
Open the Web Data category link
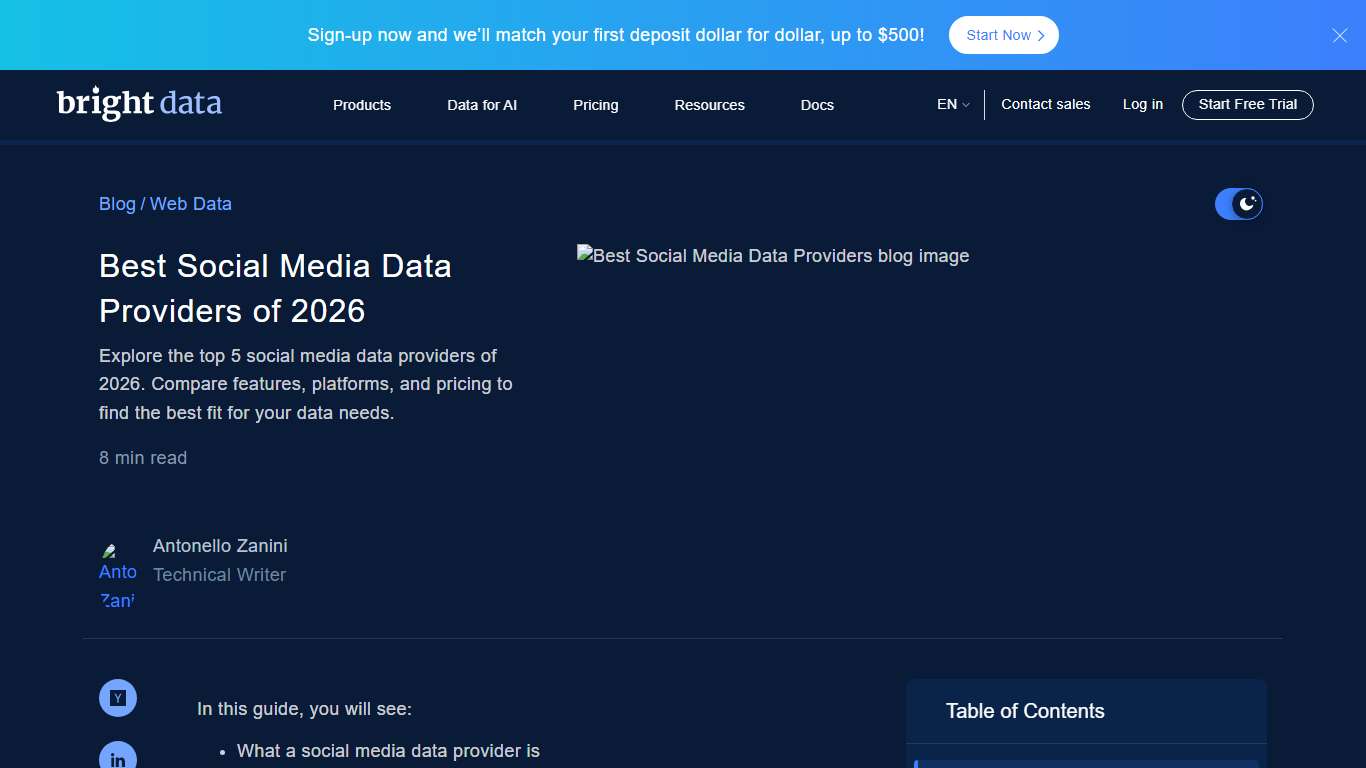[191, 204]
